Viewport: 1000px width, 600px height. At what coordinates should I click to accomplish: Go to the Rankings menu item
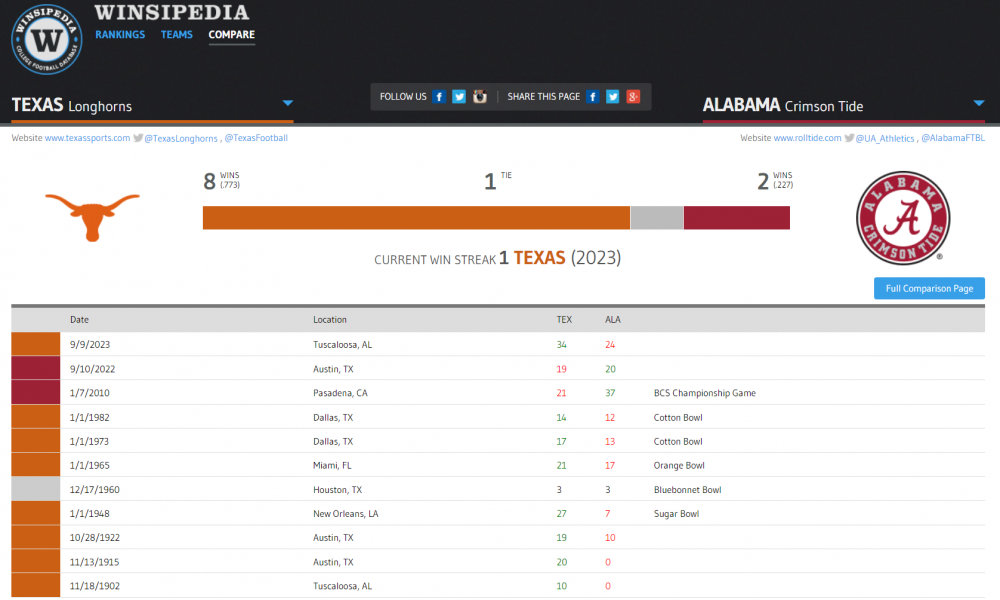(120, 35)
